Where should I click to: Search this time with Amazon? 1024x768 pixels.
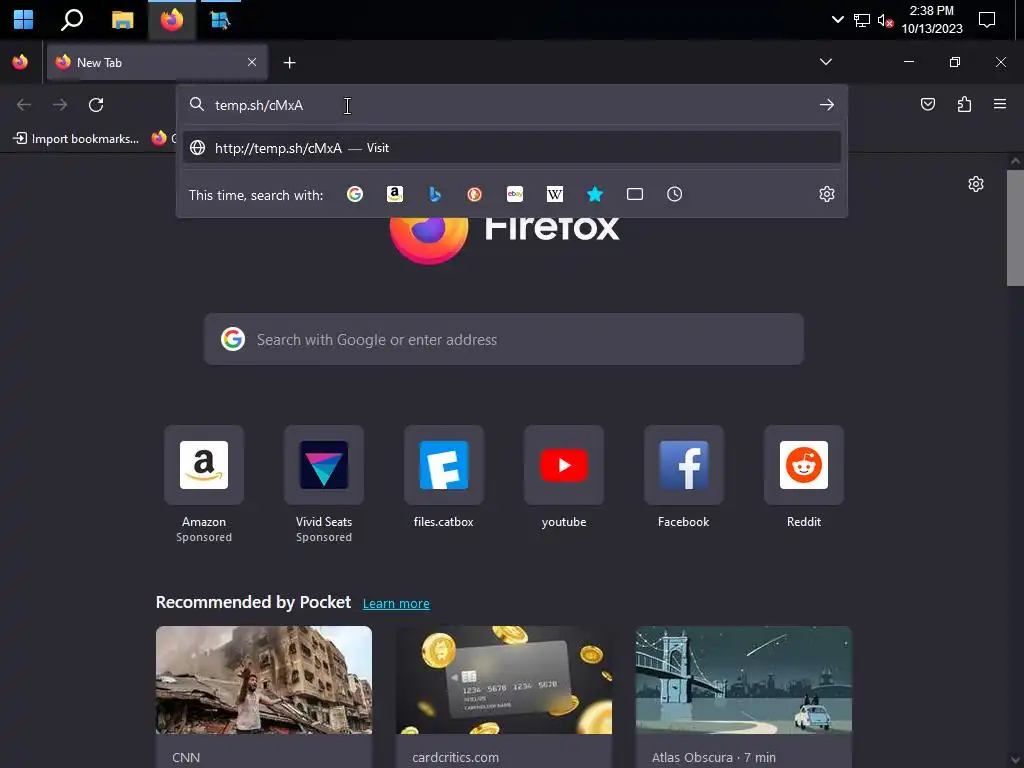(394, 194)
